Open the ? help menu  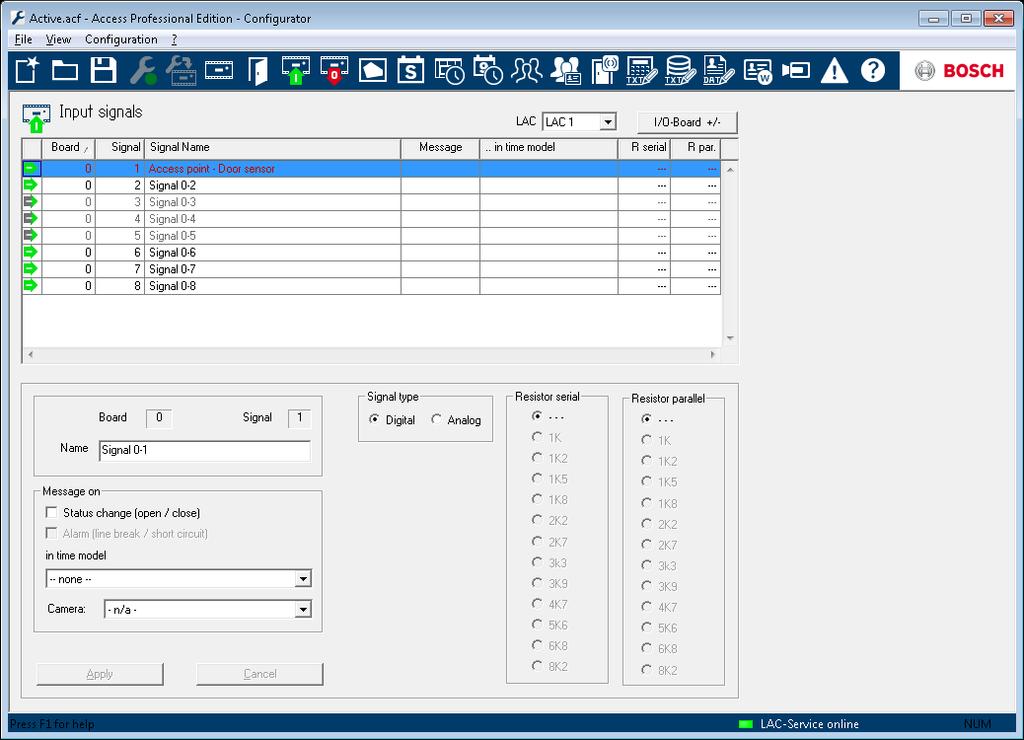click(x=174, y=39)
